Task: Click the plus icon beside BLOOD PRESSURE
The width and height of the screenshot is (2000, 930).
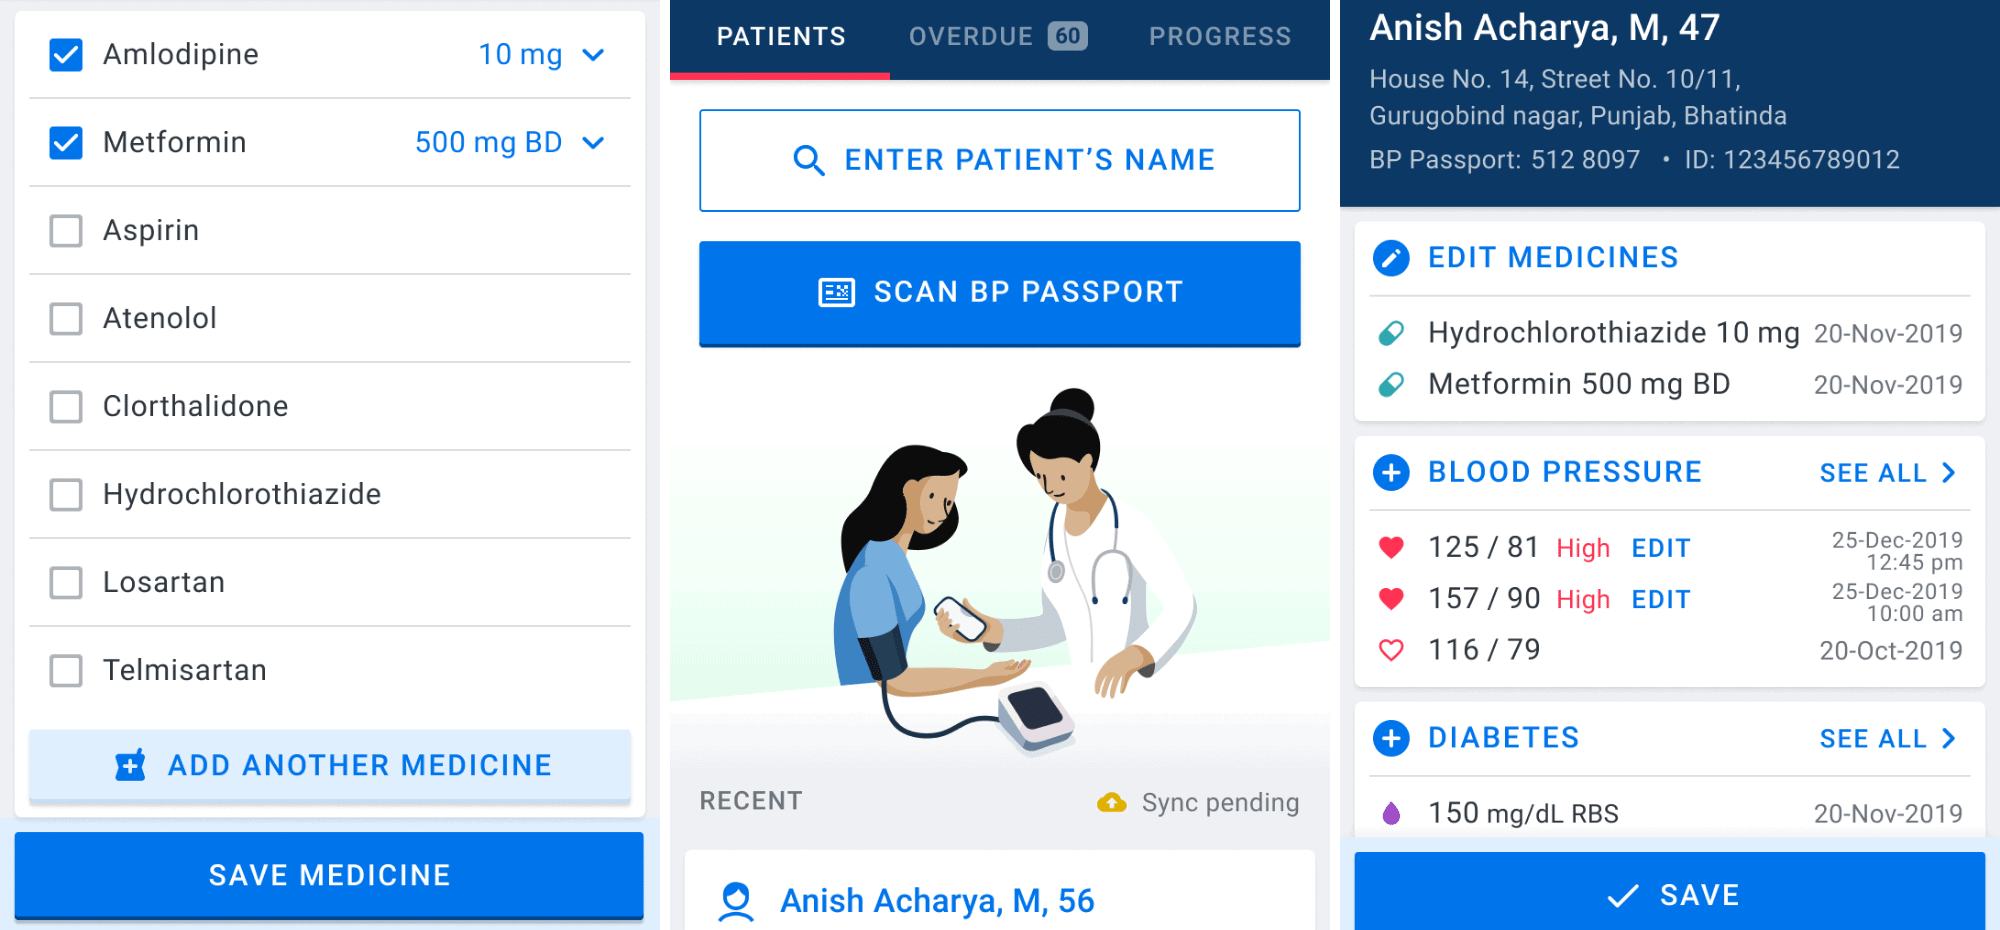Action: 1391,472
